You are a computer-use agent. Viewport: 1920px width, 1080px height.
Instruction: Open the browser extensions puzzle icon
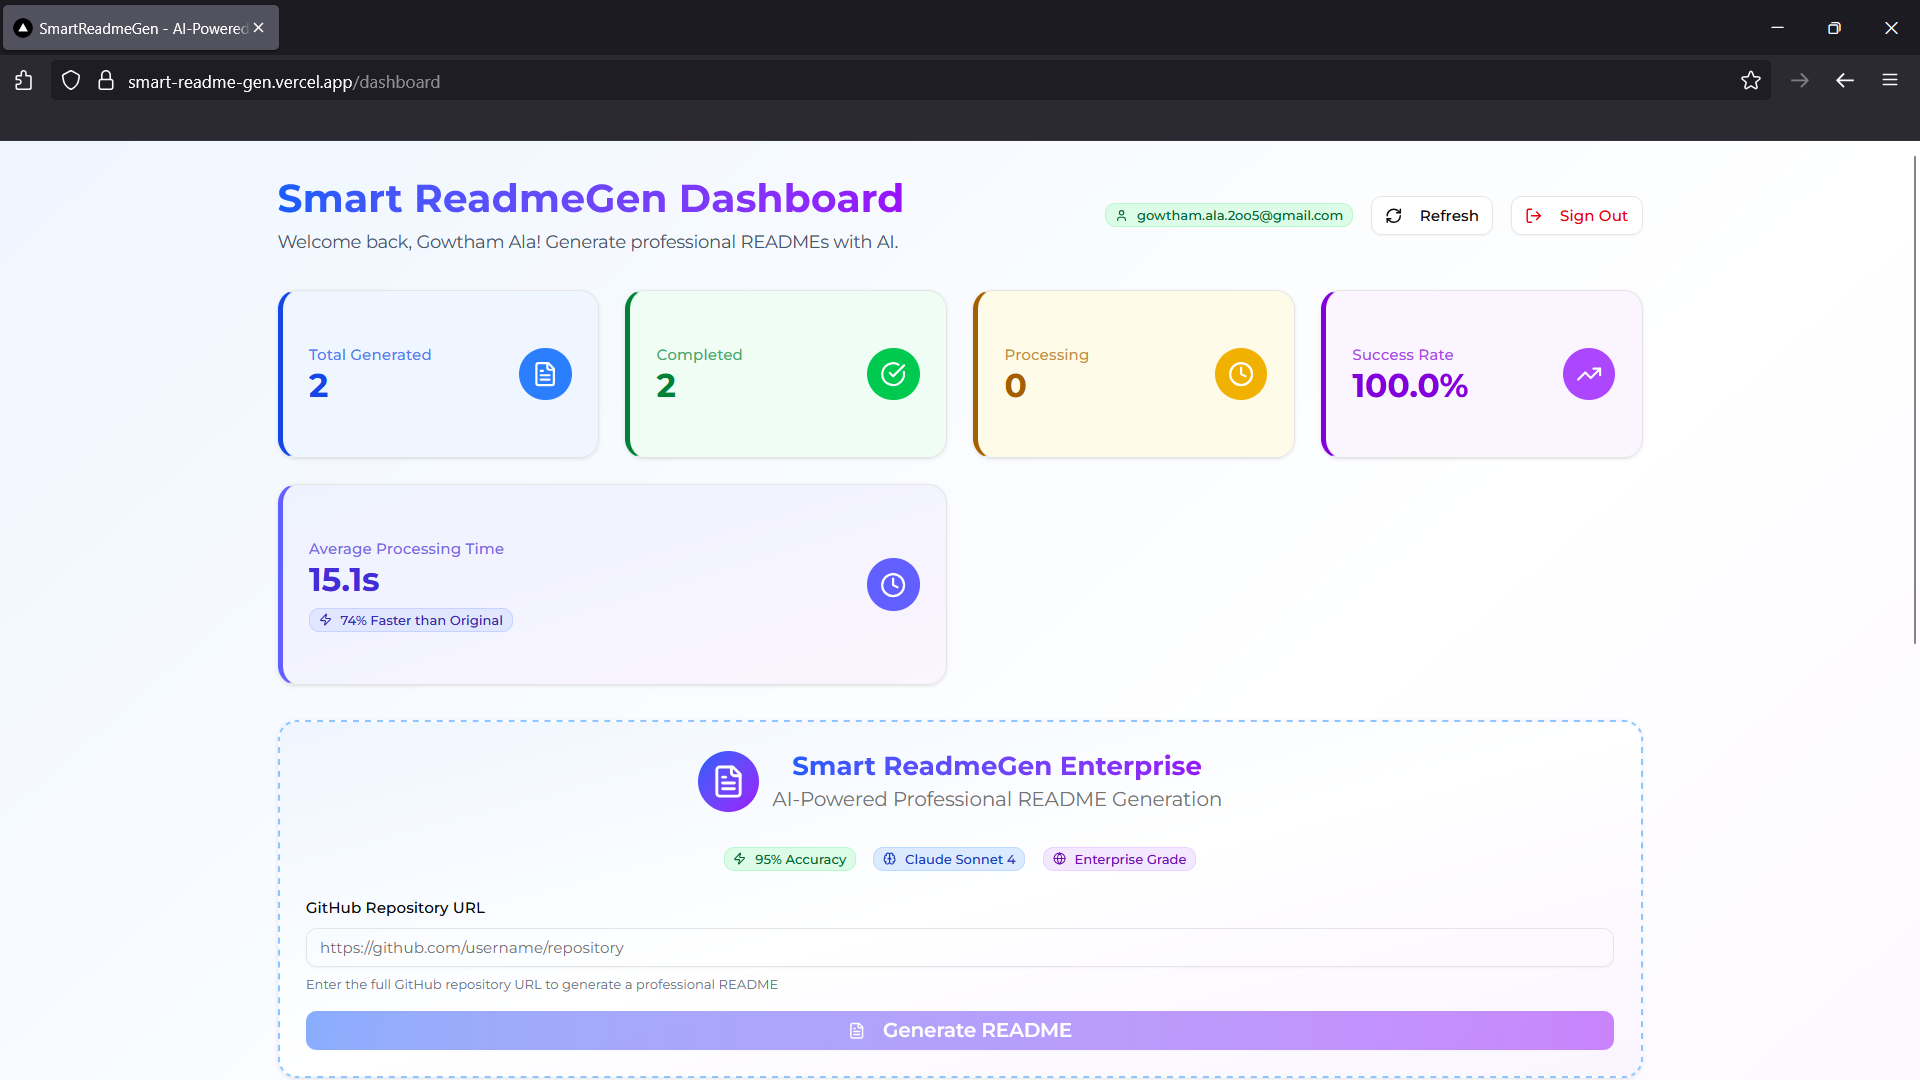point(24,81)
